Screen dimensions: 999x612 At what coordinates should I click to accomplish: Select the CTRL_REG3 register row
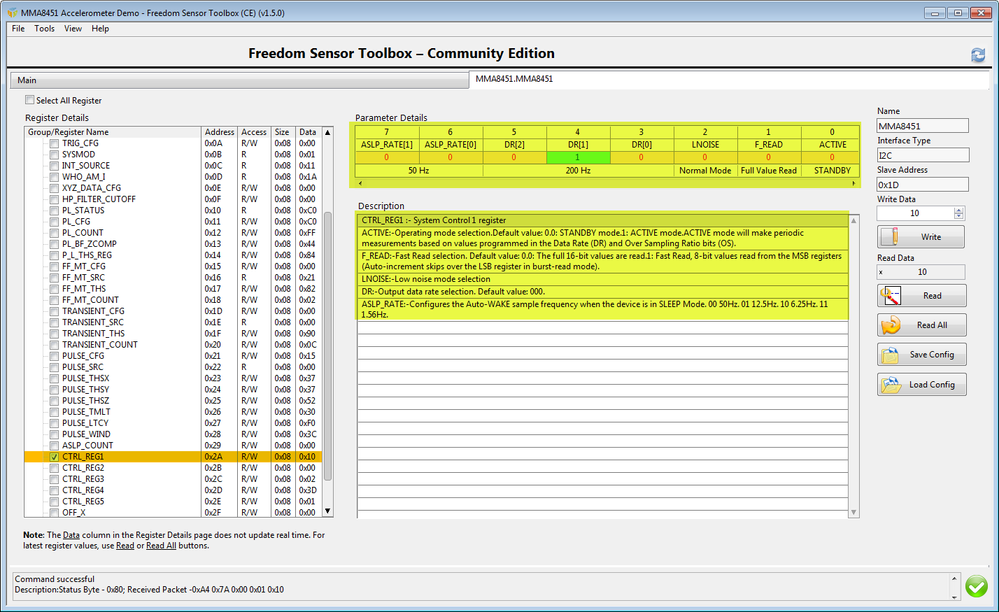pos(173,479)
